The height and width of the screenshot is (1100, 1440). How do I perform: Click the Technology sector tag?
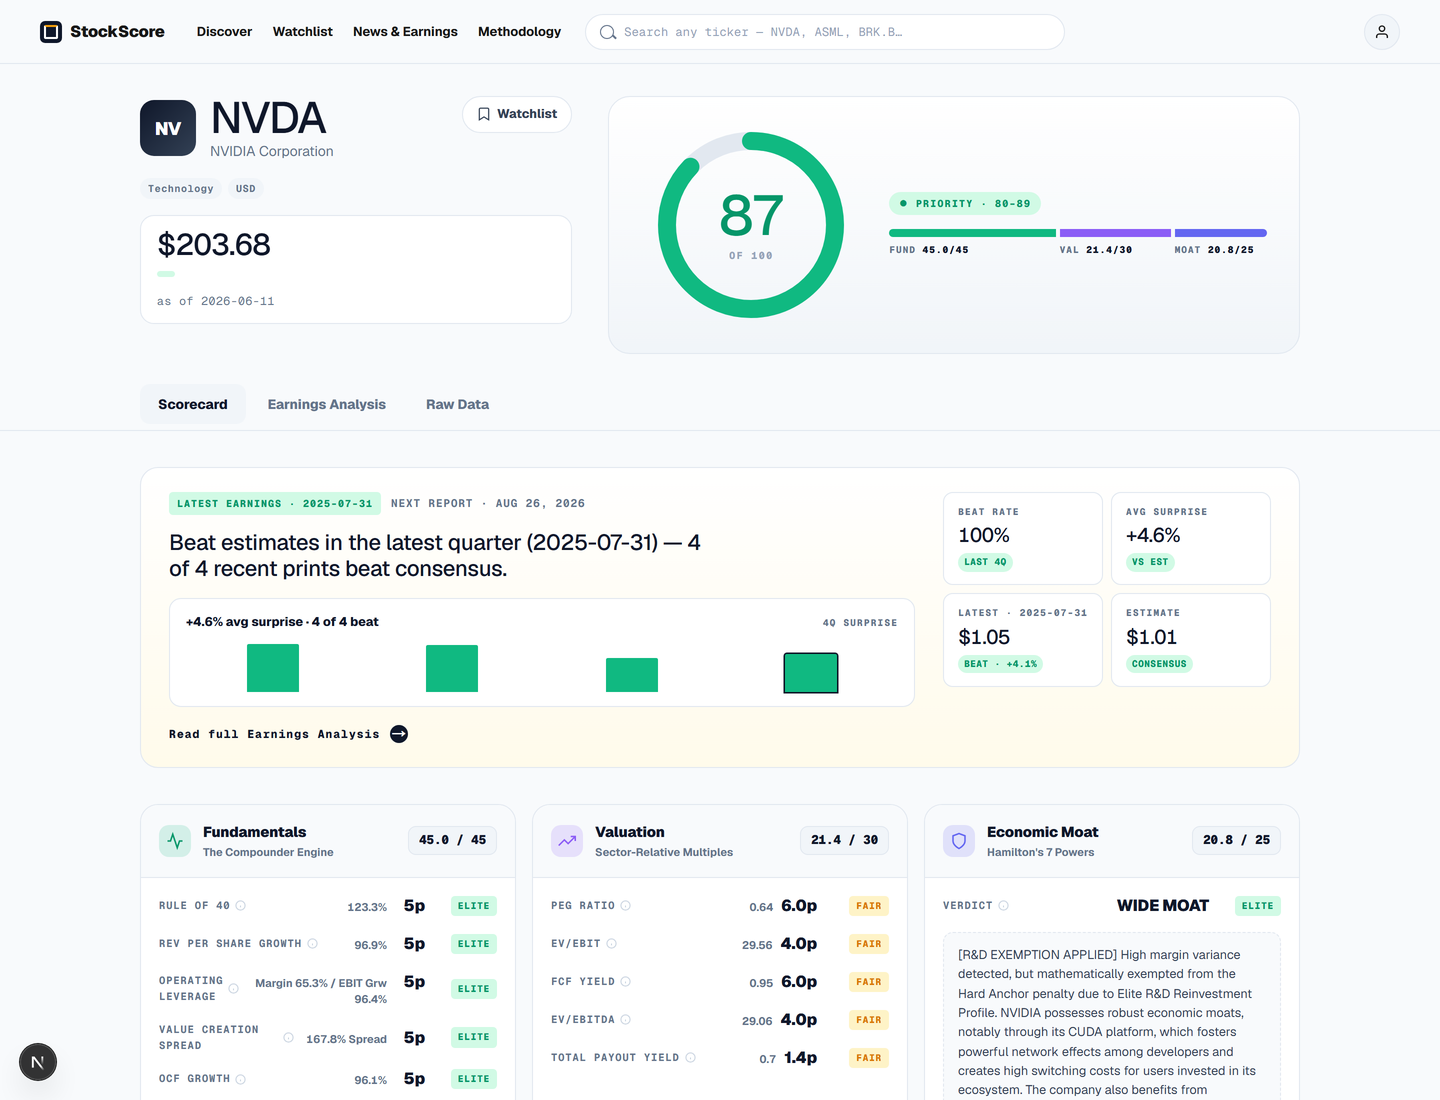181,189
